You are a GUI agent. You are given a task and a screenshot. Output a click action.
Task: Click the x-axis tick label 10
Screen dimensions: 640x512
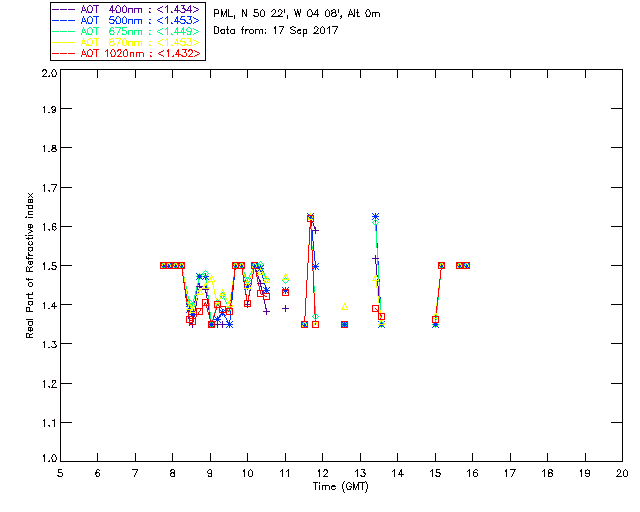coord(247,473)
